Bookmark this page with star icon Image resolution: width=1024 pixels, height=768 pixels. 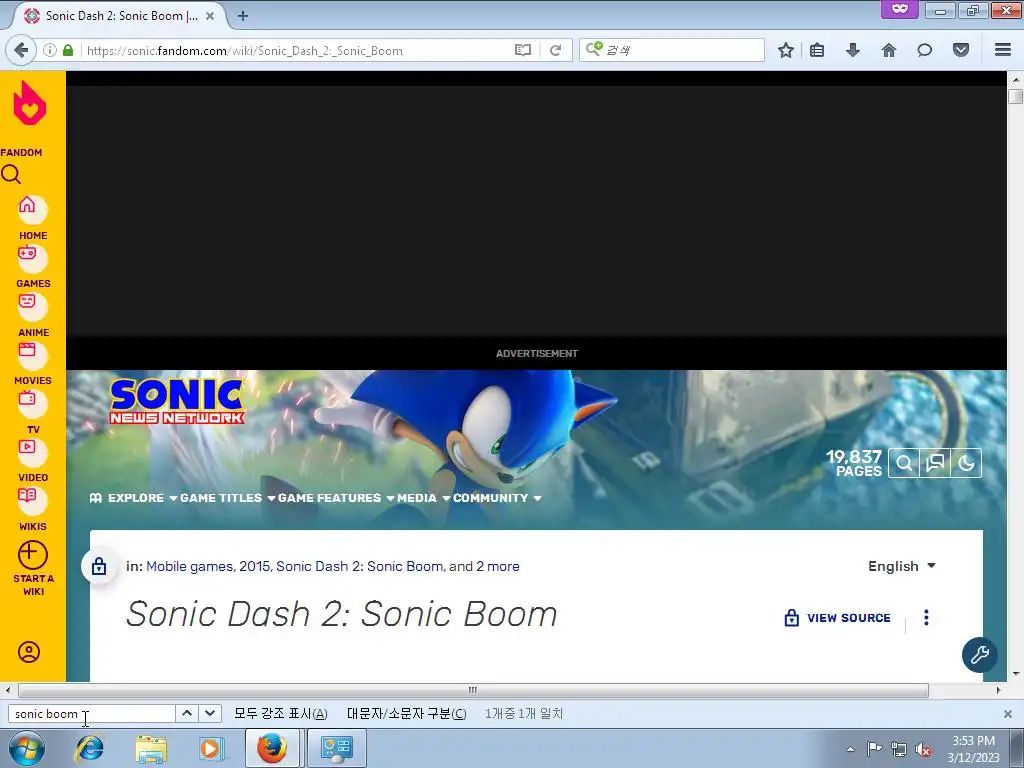coord(786,50)
